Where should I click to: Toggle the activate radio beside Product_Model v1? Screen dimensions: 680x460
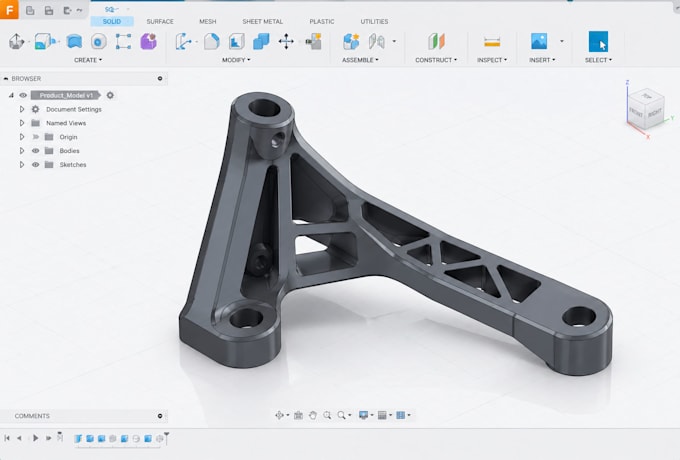(x=110, y=95)
